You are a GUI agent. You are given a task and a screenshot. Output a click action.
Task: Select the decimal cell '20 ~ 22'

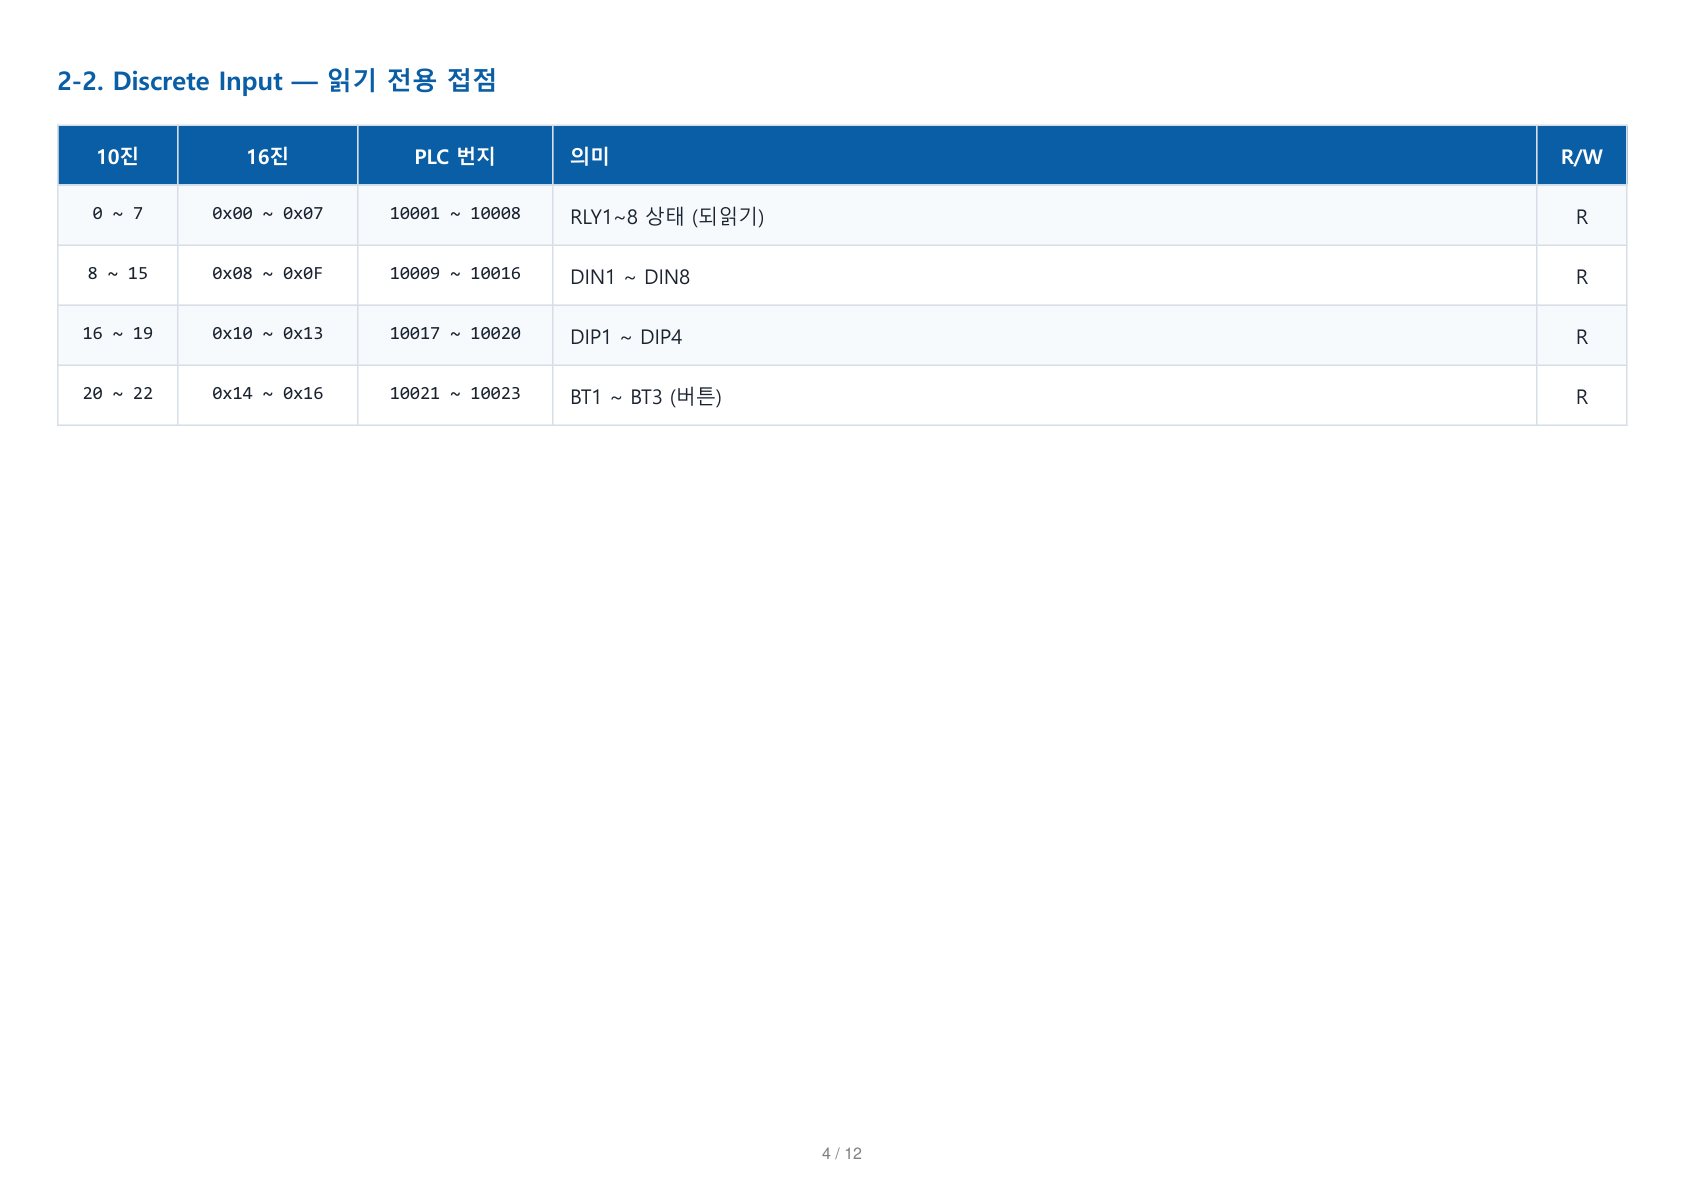point(118,394)
